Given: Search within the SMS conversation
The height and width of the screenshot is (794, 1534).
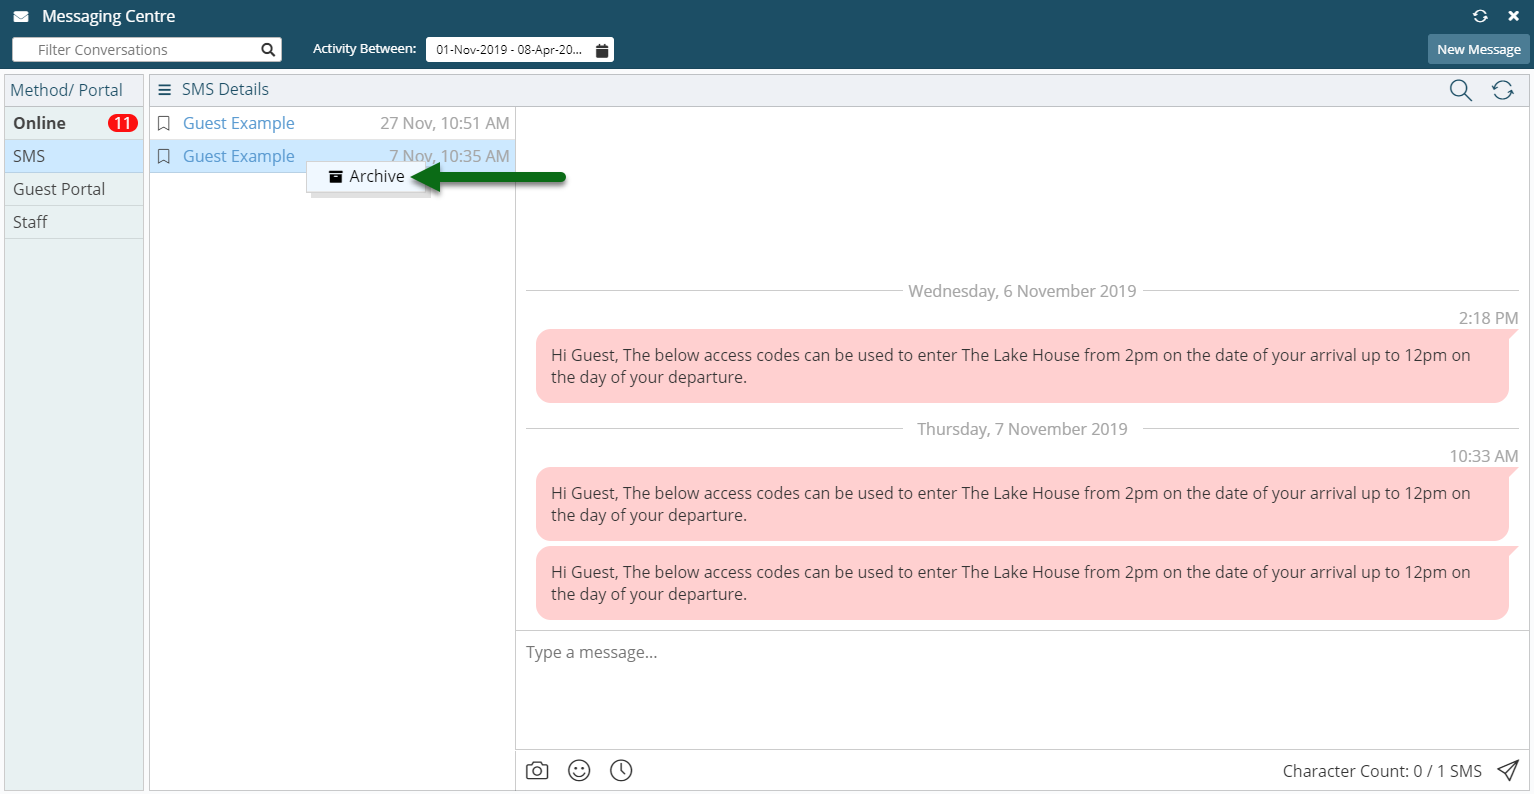Looking at the screenshot, I should tap(1460, 90).
